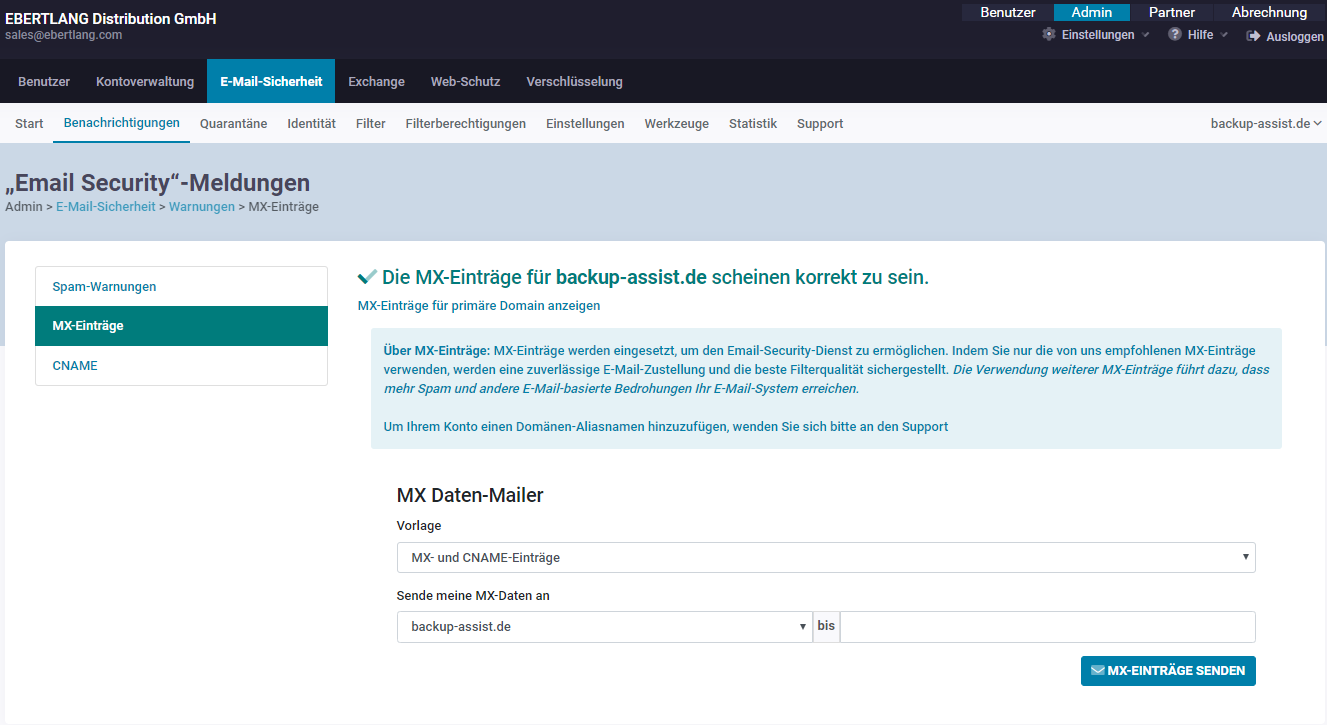Click the MX-EINTRÄGE SENDEN button
The height and width of the screenshot is (725, 1327).
point(1168,671)
